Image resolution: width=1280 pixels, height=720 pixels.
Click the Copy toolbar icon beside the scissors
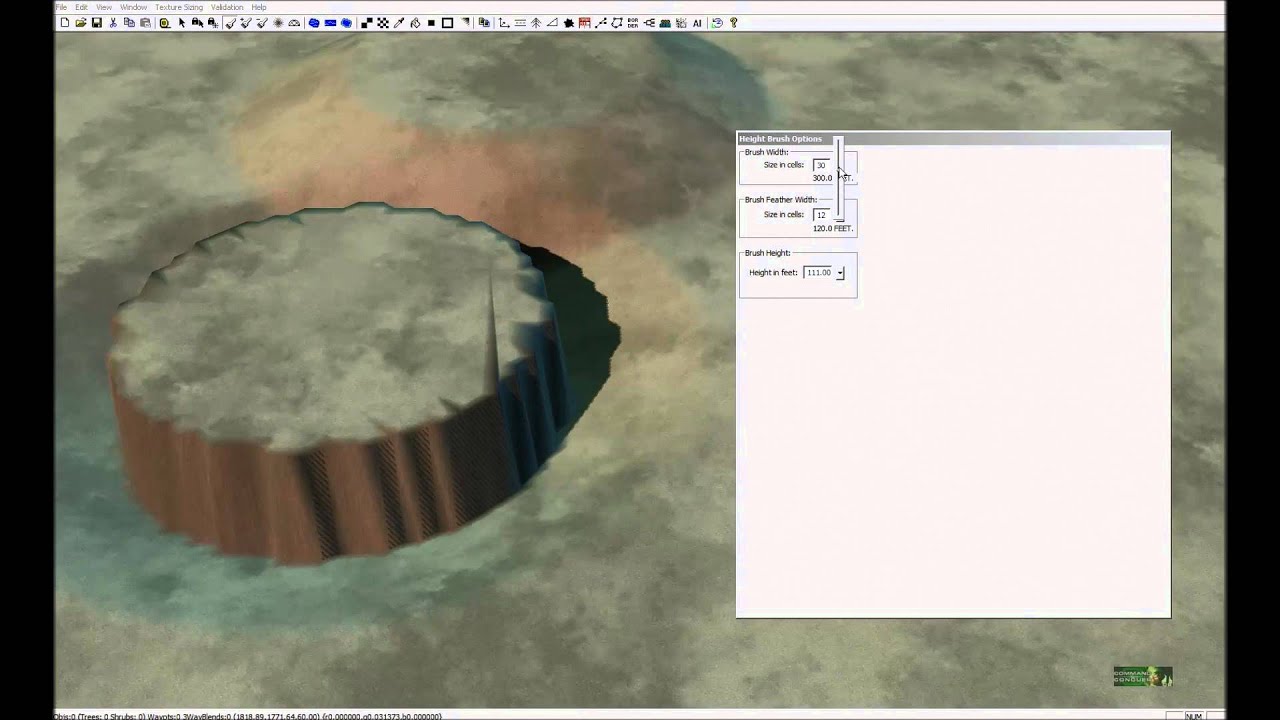point(129,22)
